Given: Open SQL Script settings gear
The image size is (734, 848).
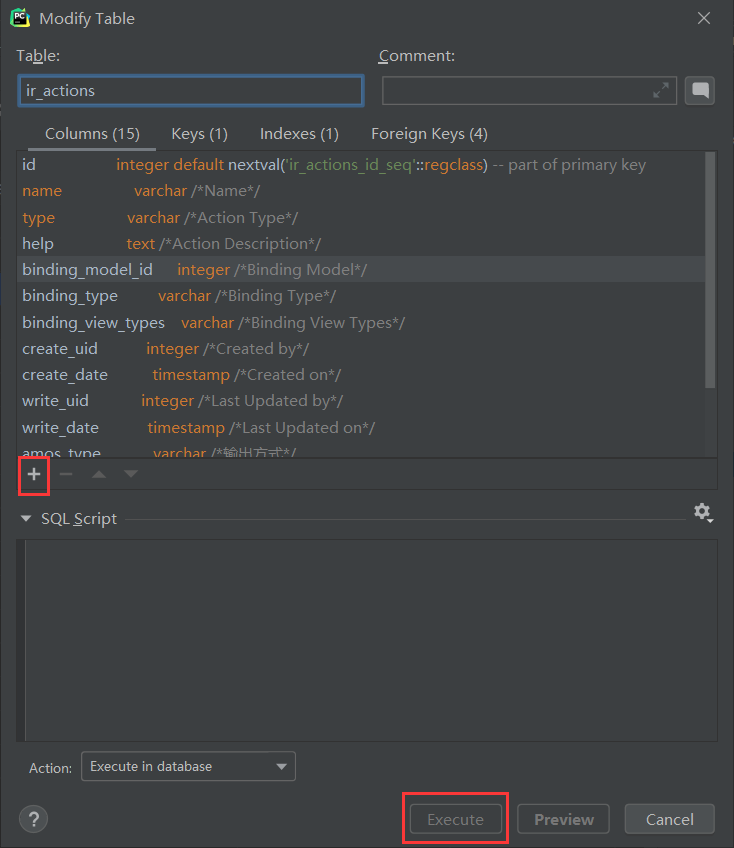Looking at the screenshot, I should (x=703, y=512).
